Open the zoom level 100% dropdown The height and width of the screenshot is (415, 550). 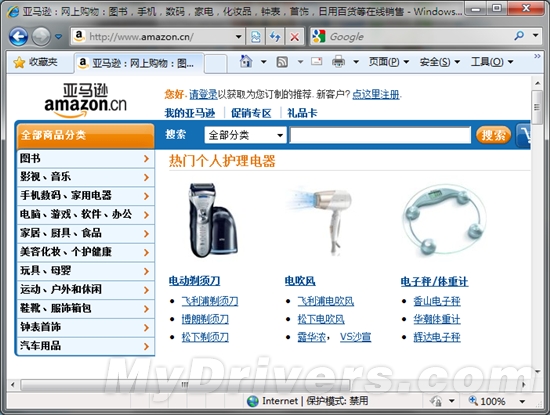(x=522, y=401)
